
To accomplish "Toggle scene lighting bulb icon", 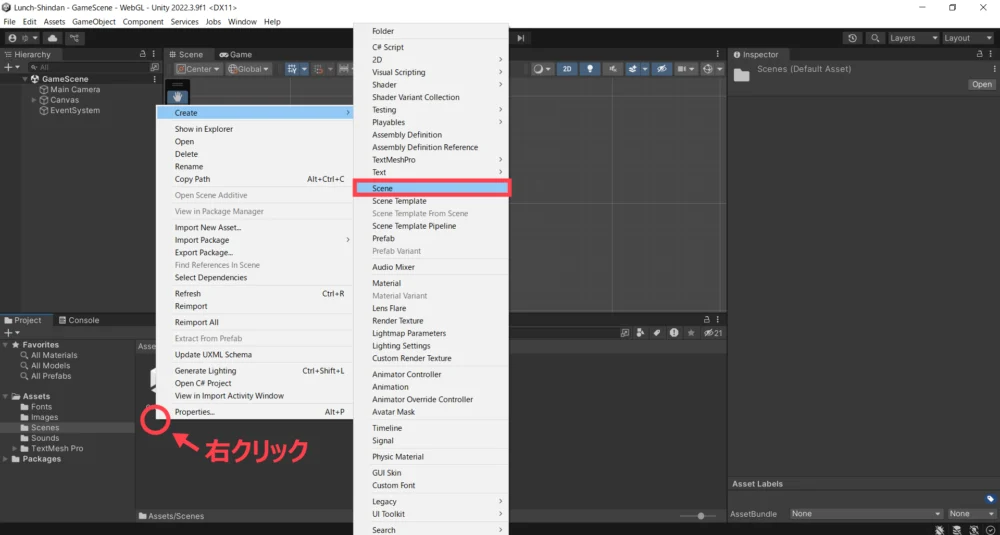I will (x=590, y=69).
